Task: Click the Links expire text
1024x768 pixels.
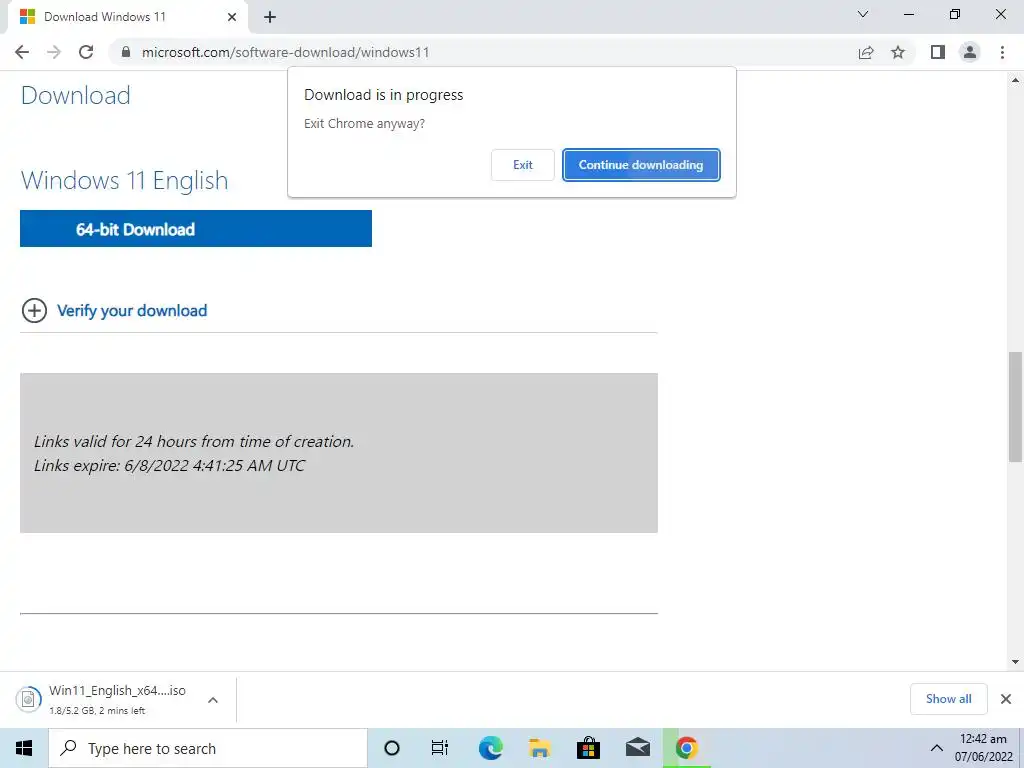Action: pyautogui.click(x=170, y=466)
